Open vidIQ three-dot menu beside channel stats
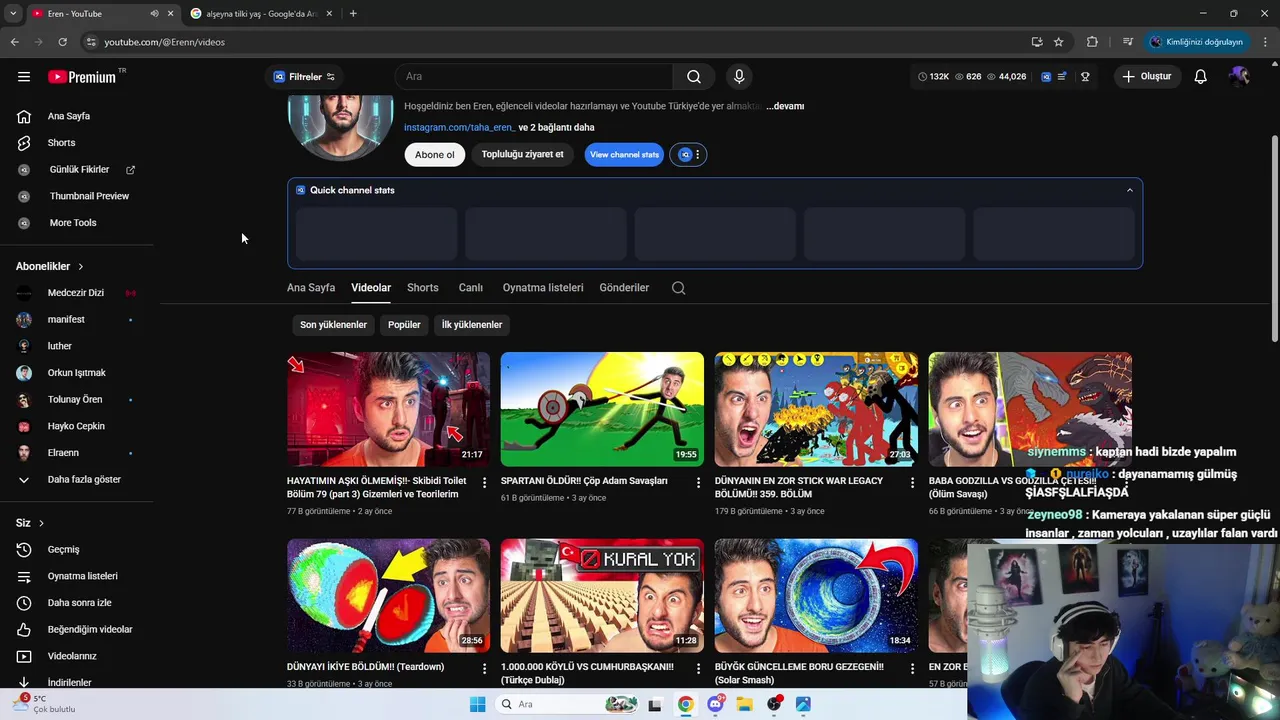The height and width of the screenshot is (720, 1280). tap(697, 155)
